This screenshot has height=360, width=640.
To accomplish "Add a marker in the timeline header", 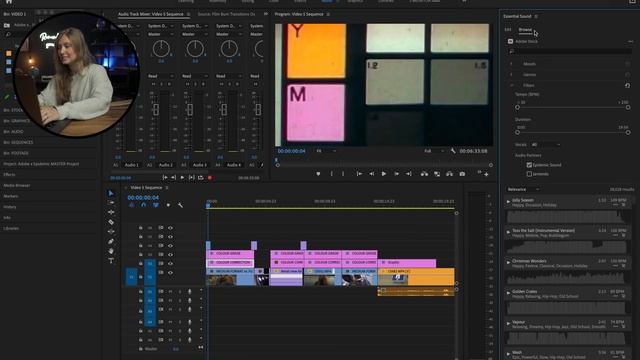I will pyautogui.click(x=168, y=205).
